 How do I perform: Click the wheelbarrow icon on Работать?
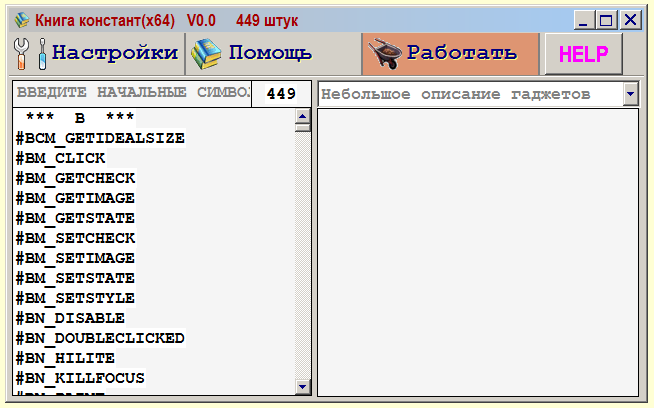385,54
